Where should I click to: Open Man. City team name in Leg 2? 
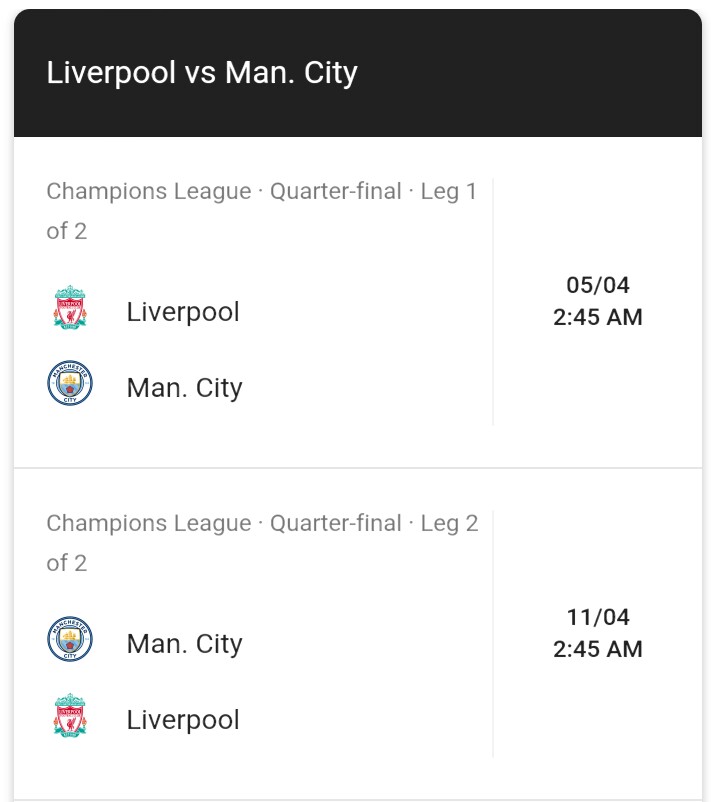pyautogui.click(x=184, y=644)
